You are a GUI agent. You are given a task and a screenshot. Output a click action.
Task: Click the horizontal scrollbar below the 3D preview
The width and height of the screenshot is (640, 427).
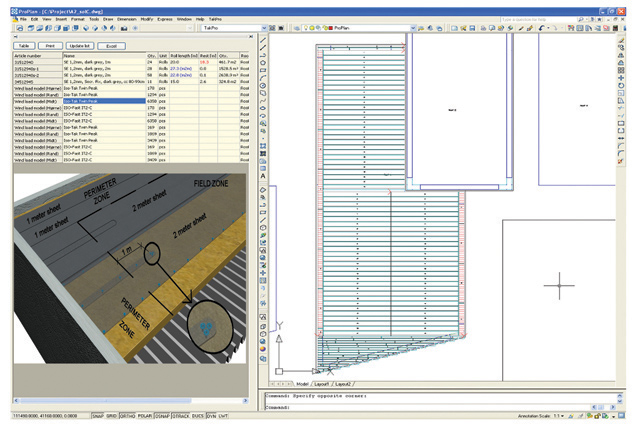coord(131,401)
